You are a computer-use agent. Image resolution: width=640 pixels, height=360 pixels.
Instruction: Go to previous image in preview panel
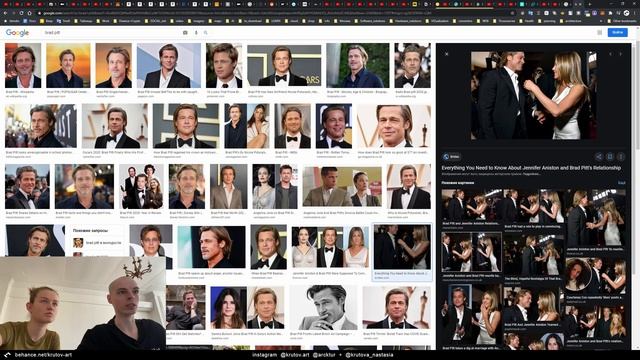tap(611, 54)
